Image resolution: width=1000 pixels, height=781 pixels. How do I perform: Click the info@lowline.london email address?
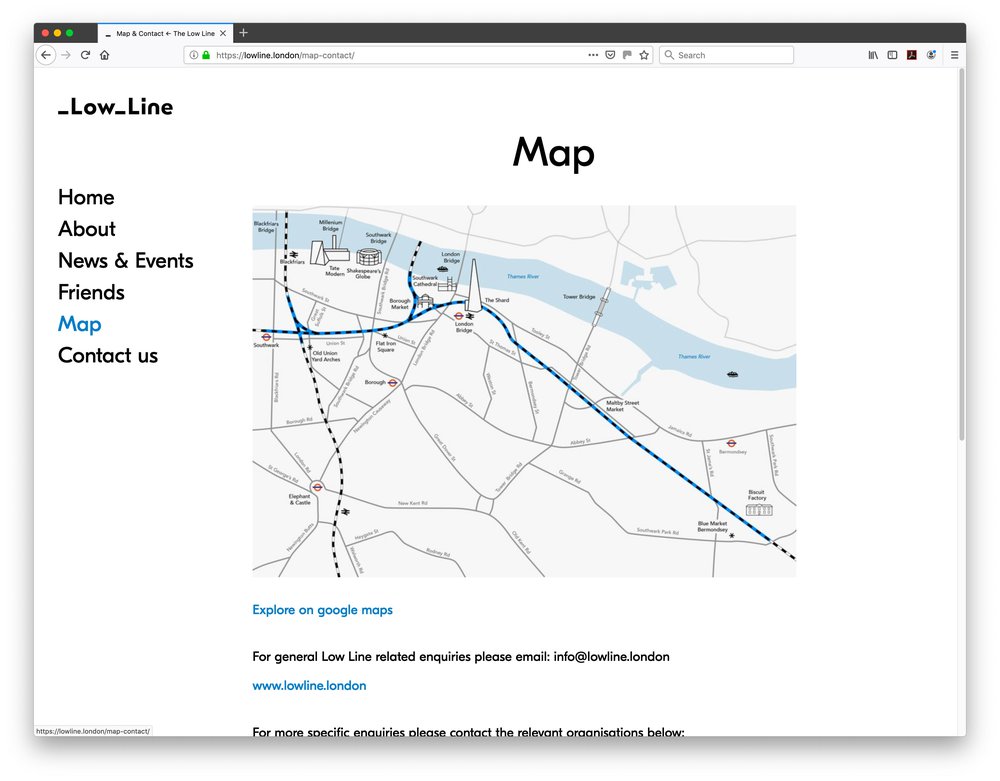coord(612,657)
